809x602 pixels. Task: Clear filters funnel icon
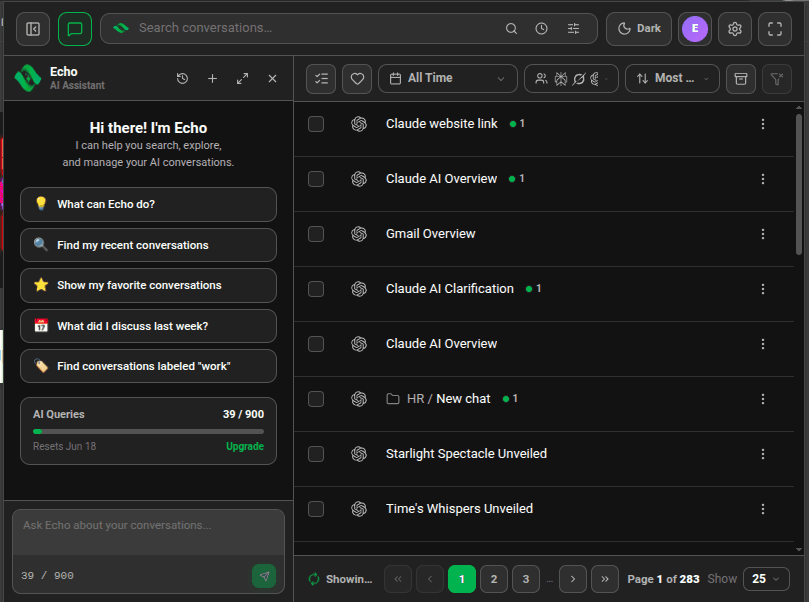[x=776, y=78]
